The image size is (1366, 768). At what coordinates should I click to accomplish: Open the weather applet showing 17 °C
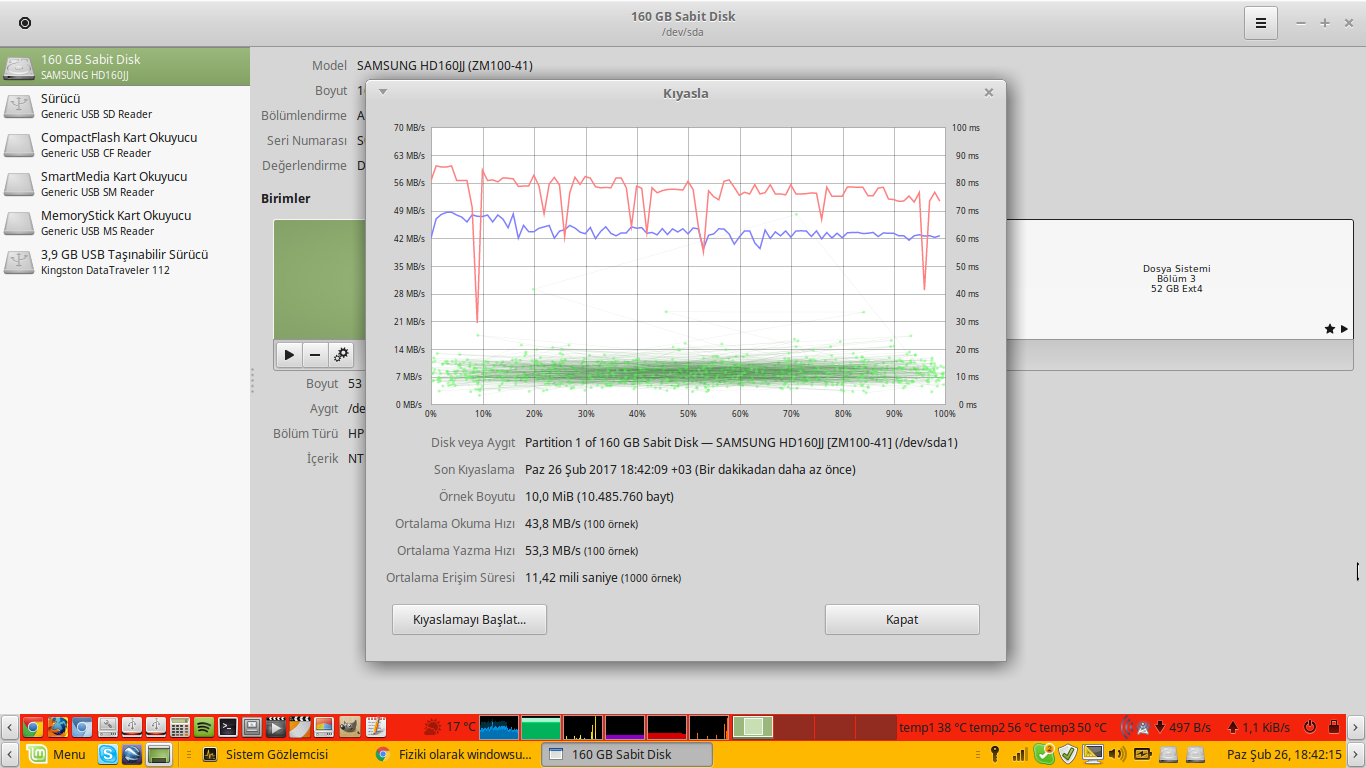[449, 727]
